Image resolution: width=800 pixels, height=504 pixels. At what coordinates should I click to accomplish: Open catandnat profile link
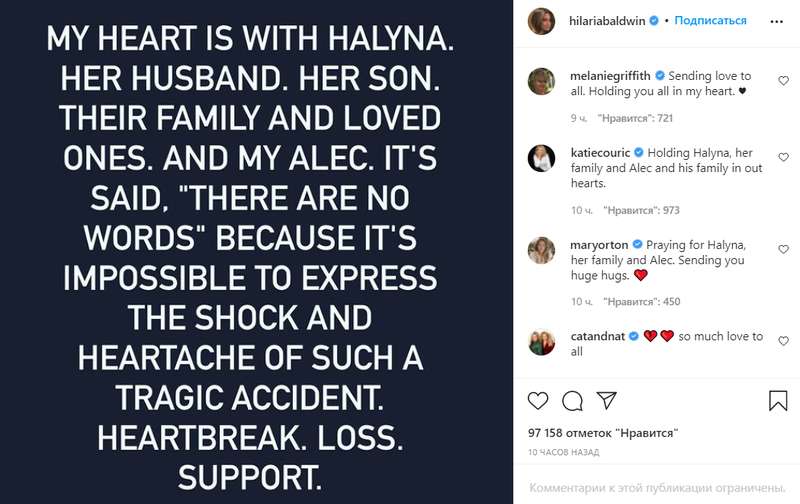pos(597,337)
